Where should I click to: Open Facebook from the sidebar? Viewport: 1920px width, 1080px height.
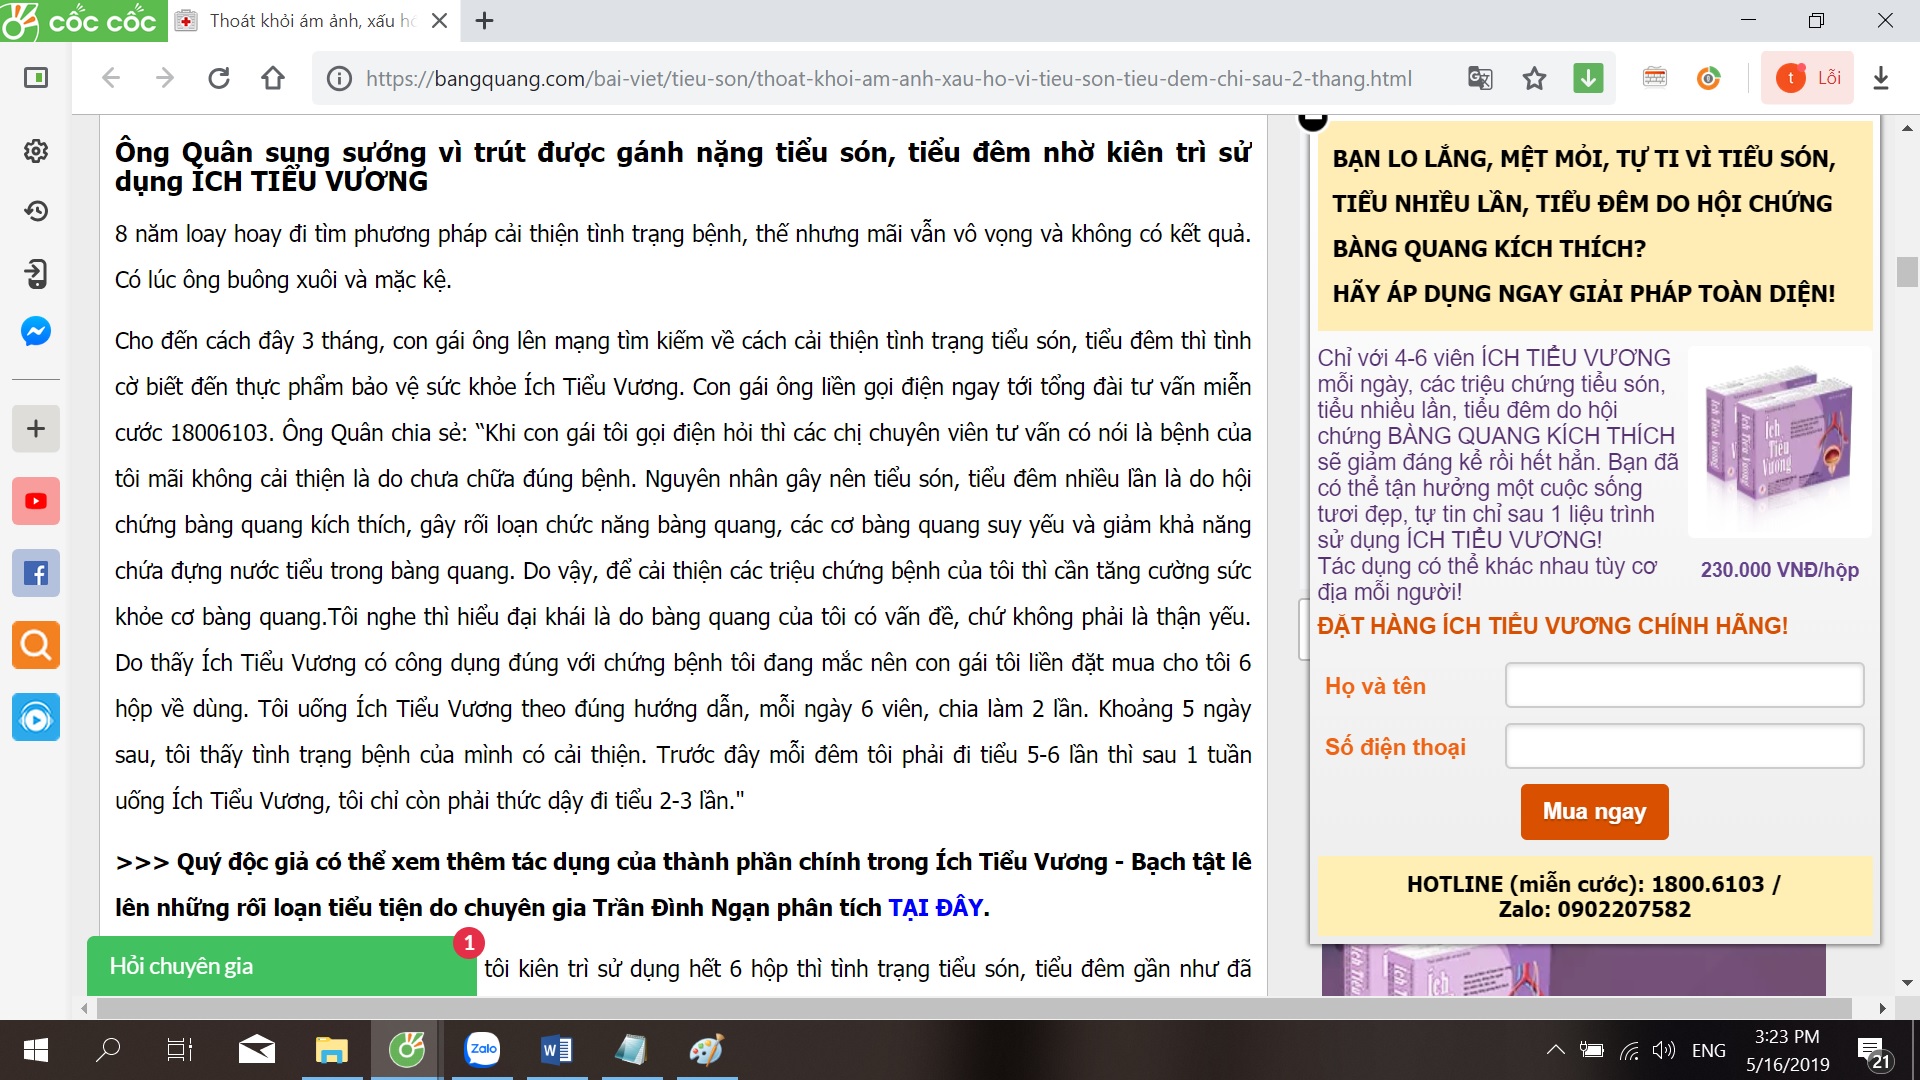pos(36,573)
